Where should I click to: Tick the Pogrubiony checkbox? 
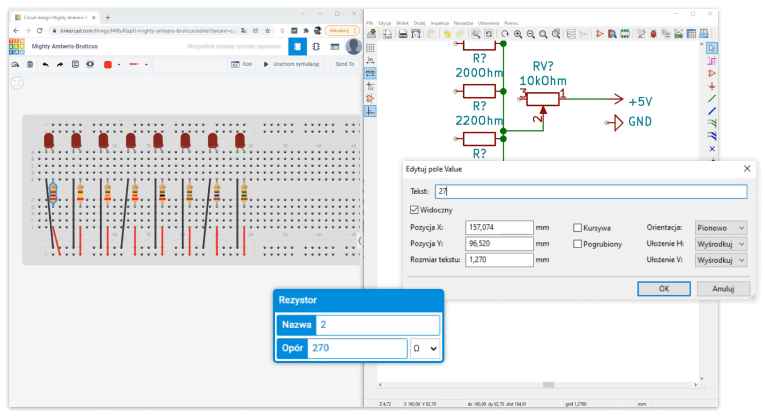[578, 244]
